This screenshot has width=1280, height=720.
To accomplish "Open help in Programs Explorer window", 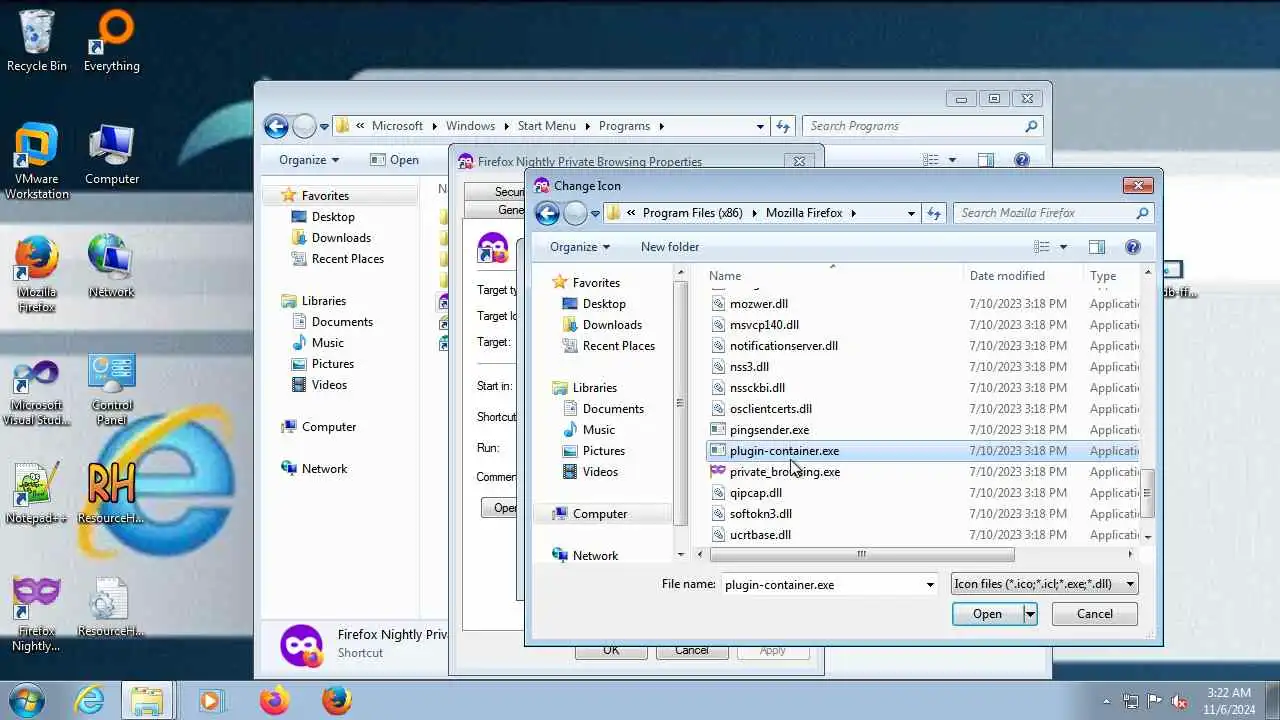I will point(1022,160).
